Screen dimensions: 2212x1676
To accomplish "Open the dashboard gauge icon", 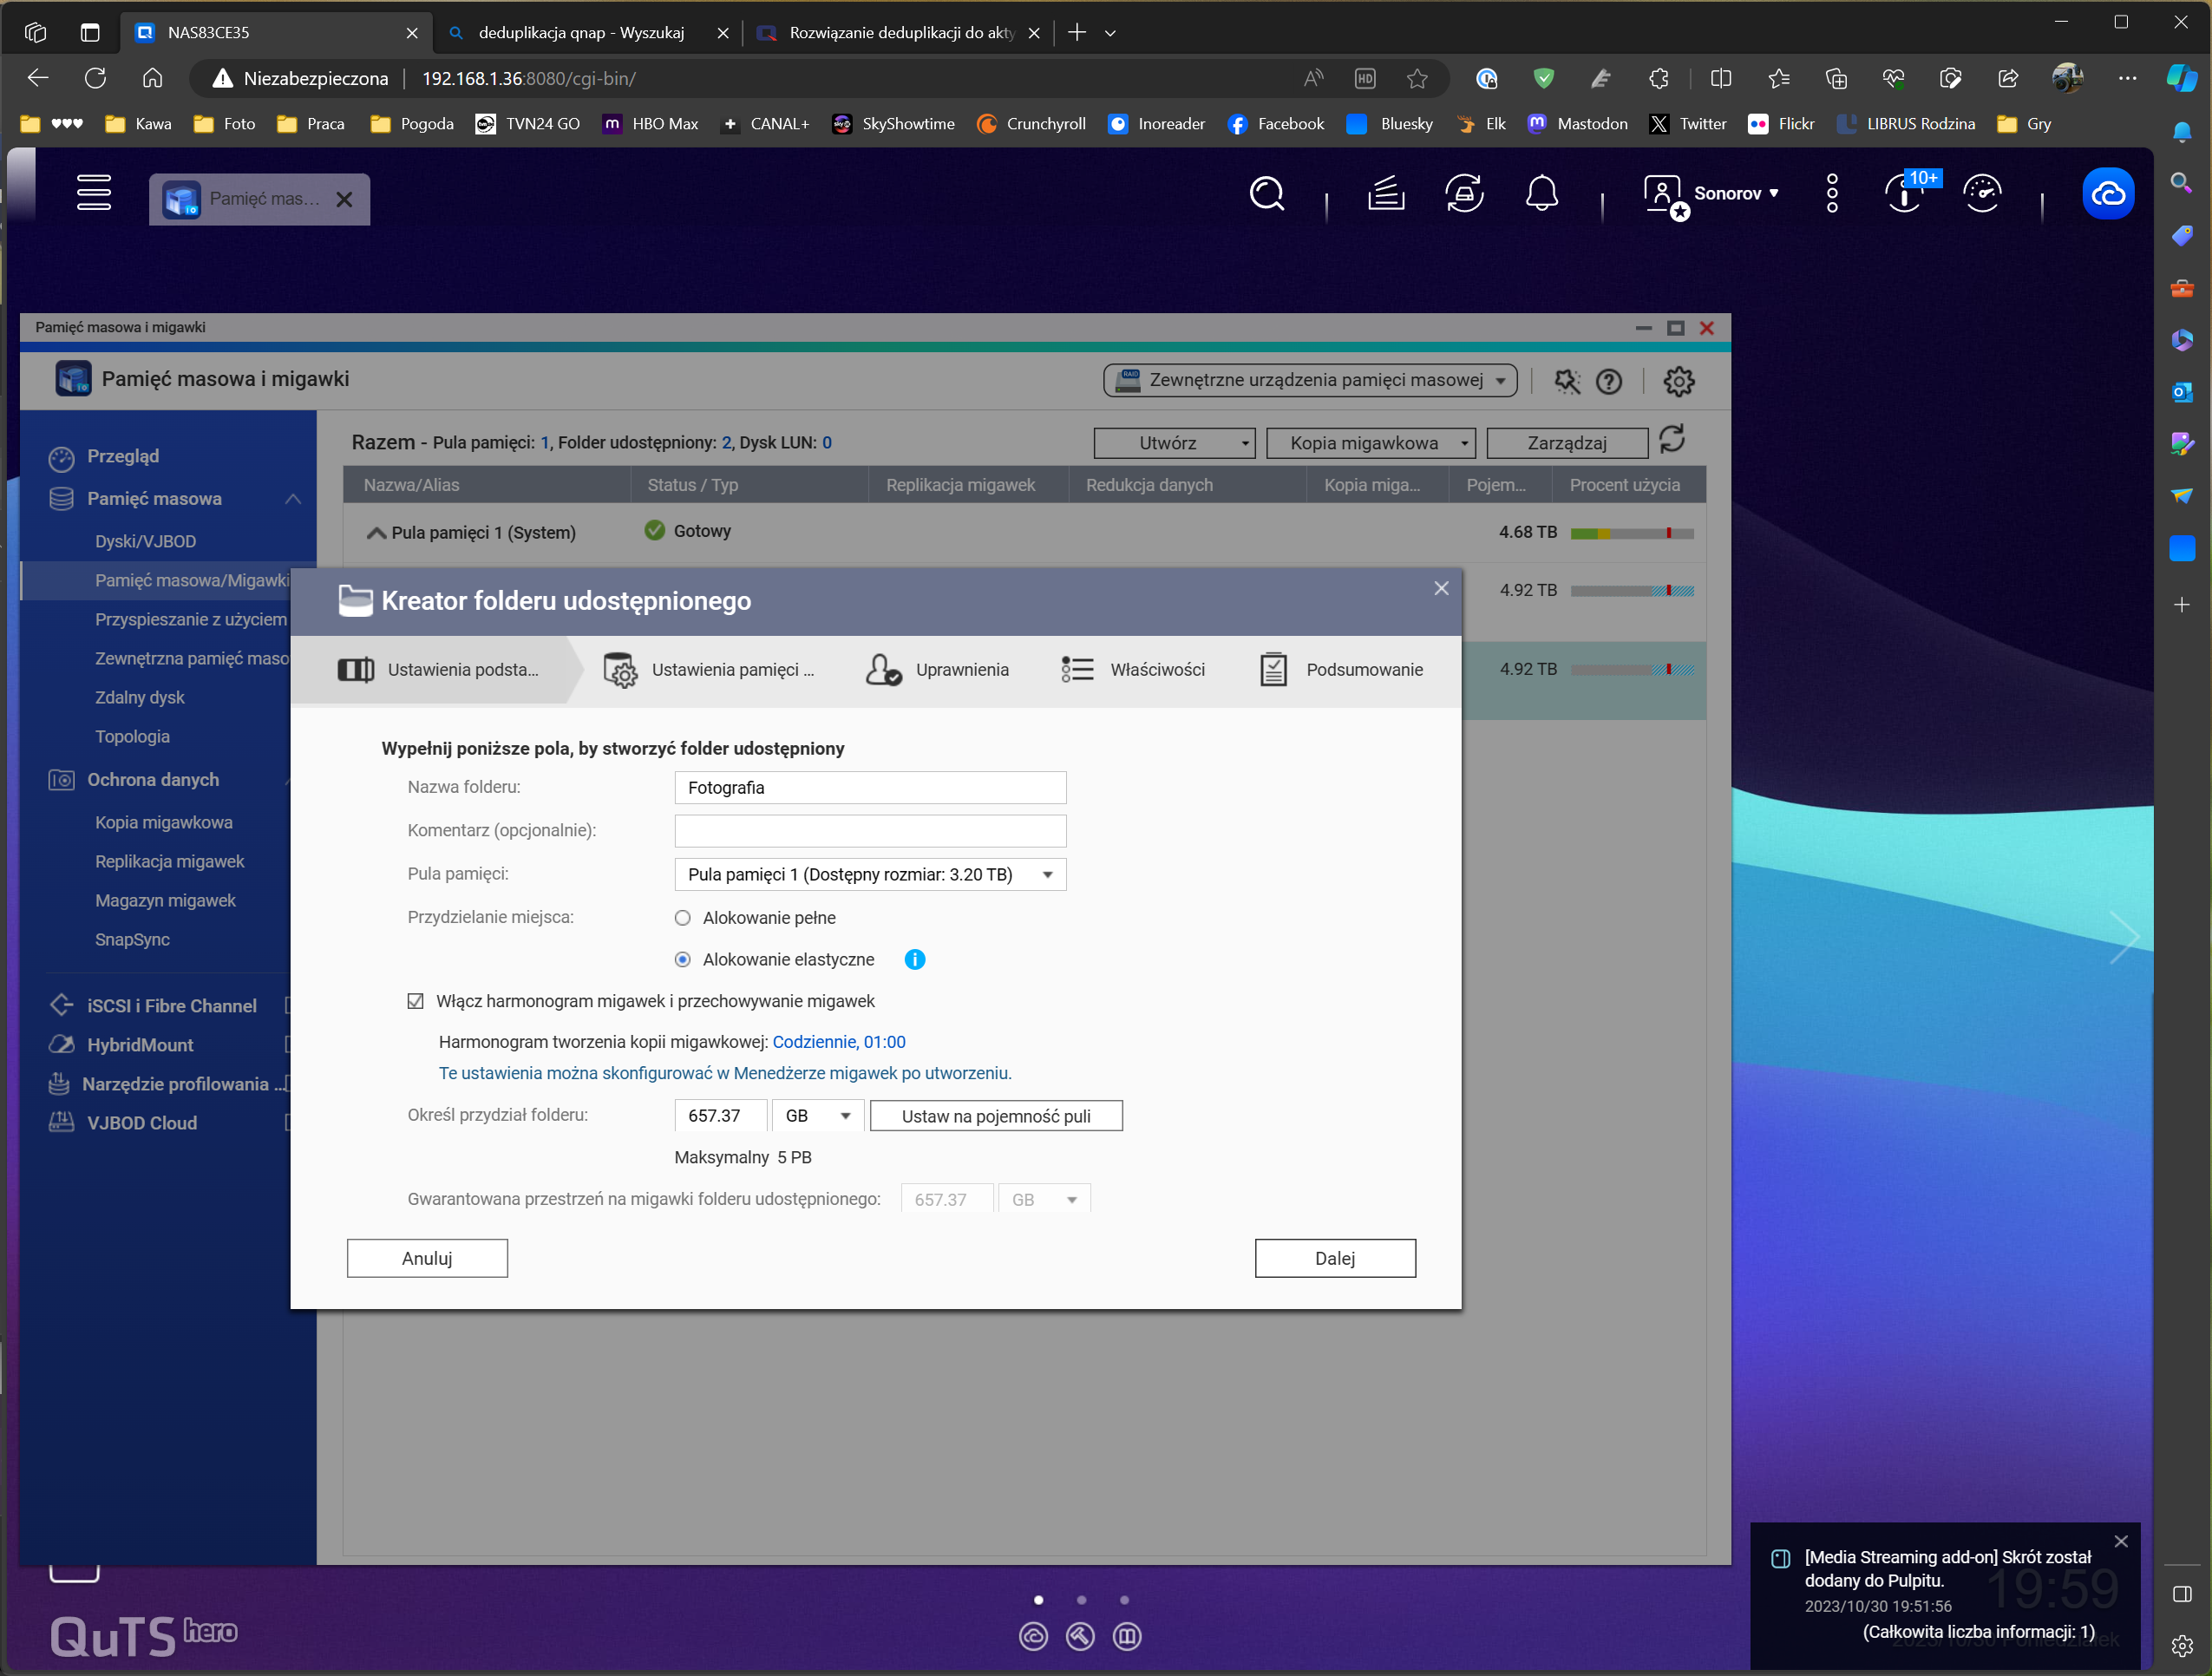I will tap(1982, 193).
